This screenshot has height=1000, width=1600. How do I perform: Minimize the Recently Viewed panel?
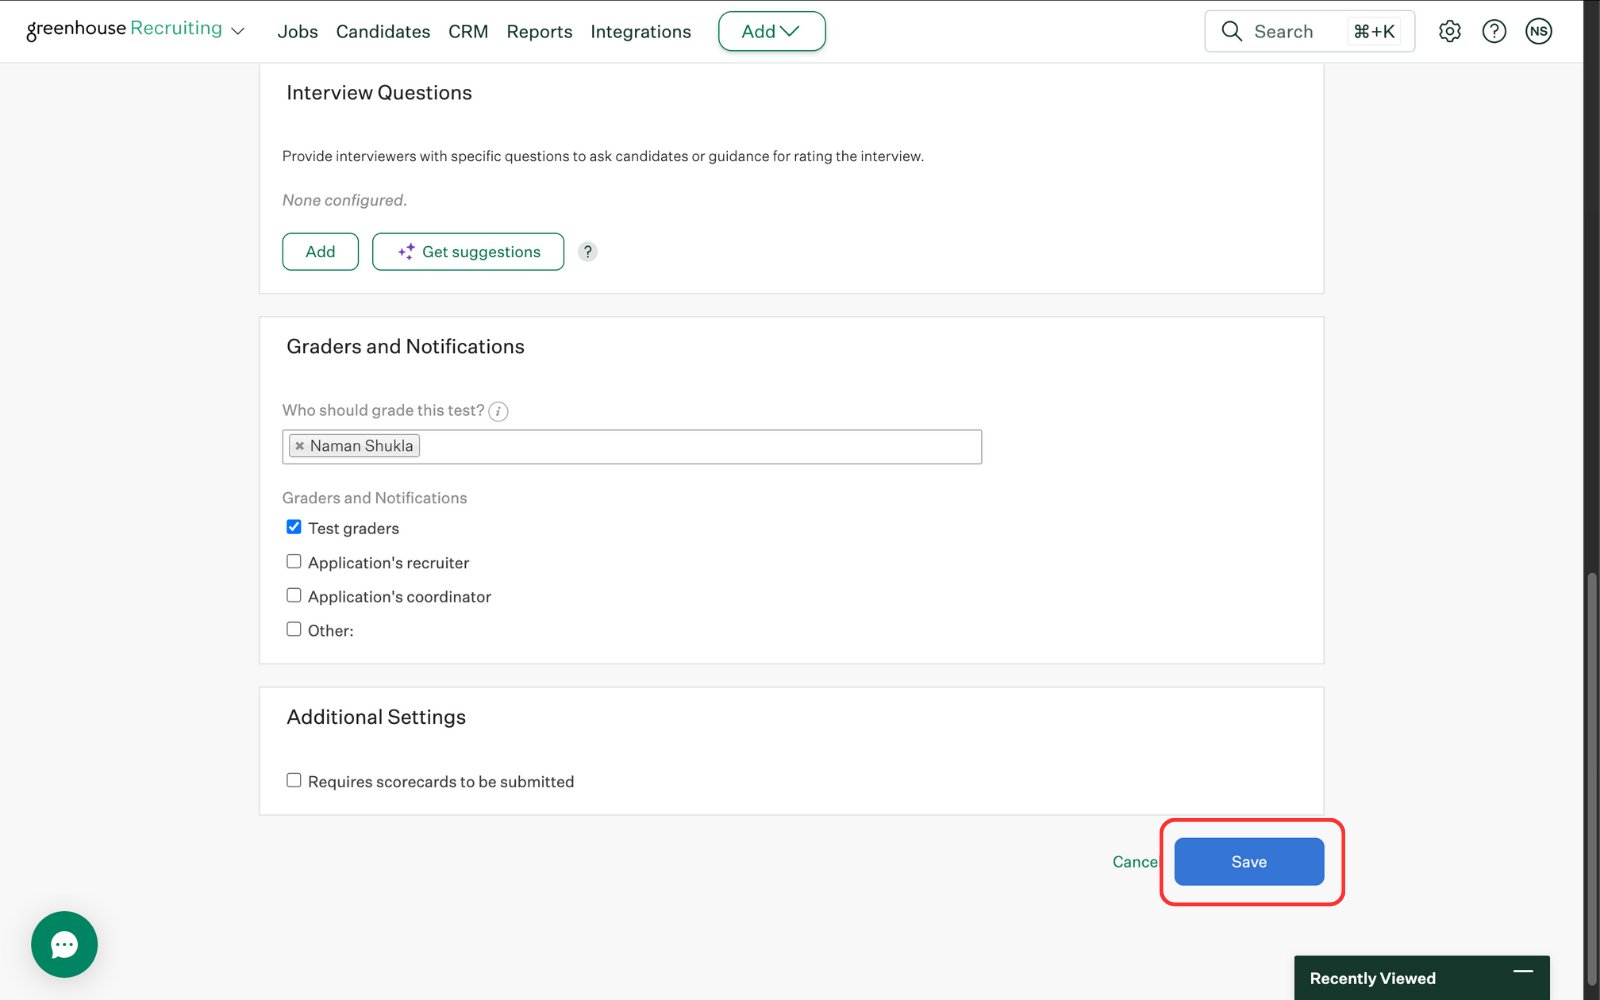point(1523,971)
